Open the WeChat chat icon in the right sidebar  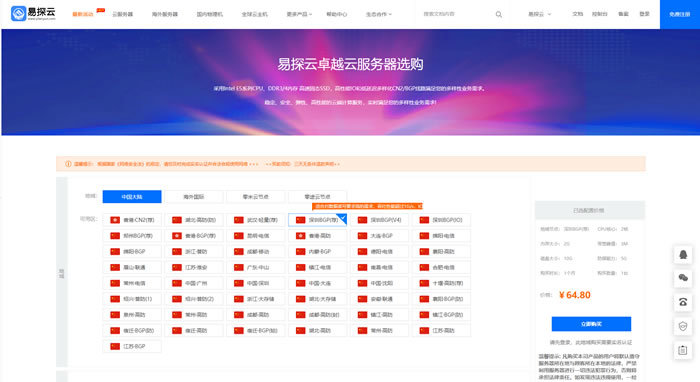[x=683, y=278]
